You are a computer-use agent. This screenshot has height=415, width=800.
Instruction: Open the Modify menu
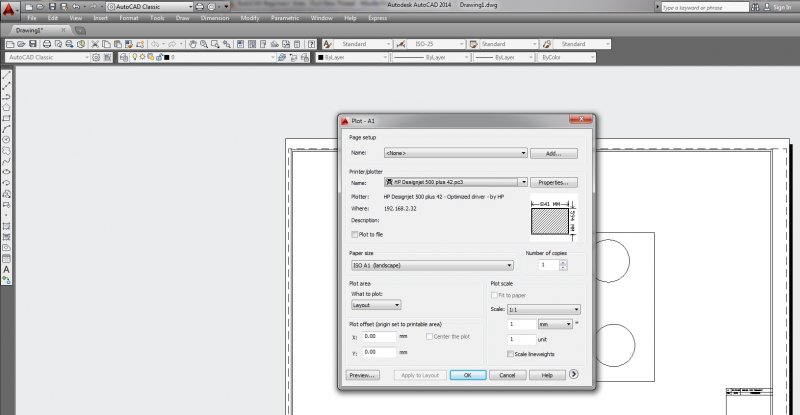[250, 18]
